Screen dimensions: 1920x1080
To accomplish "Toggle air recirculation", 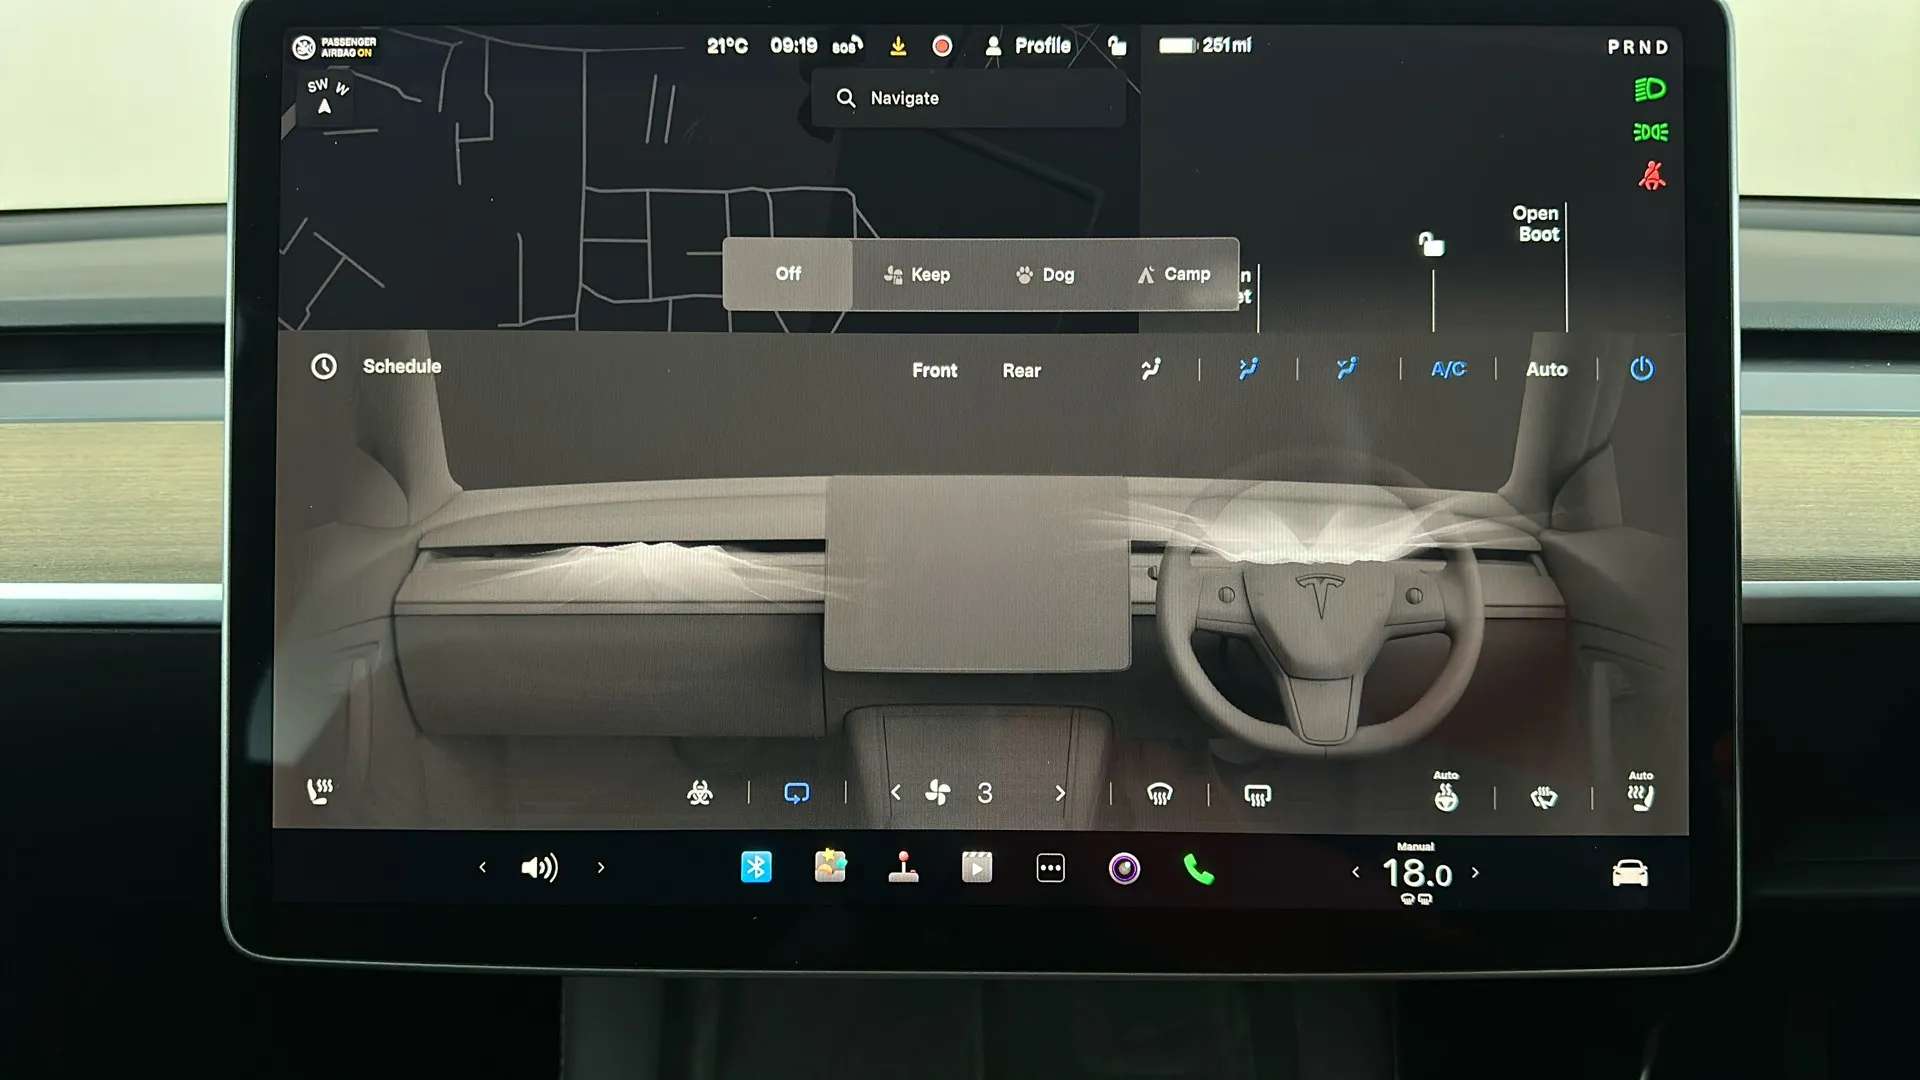I will pos(797,794).
